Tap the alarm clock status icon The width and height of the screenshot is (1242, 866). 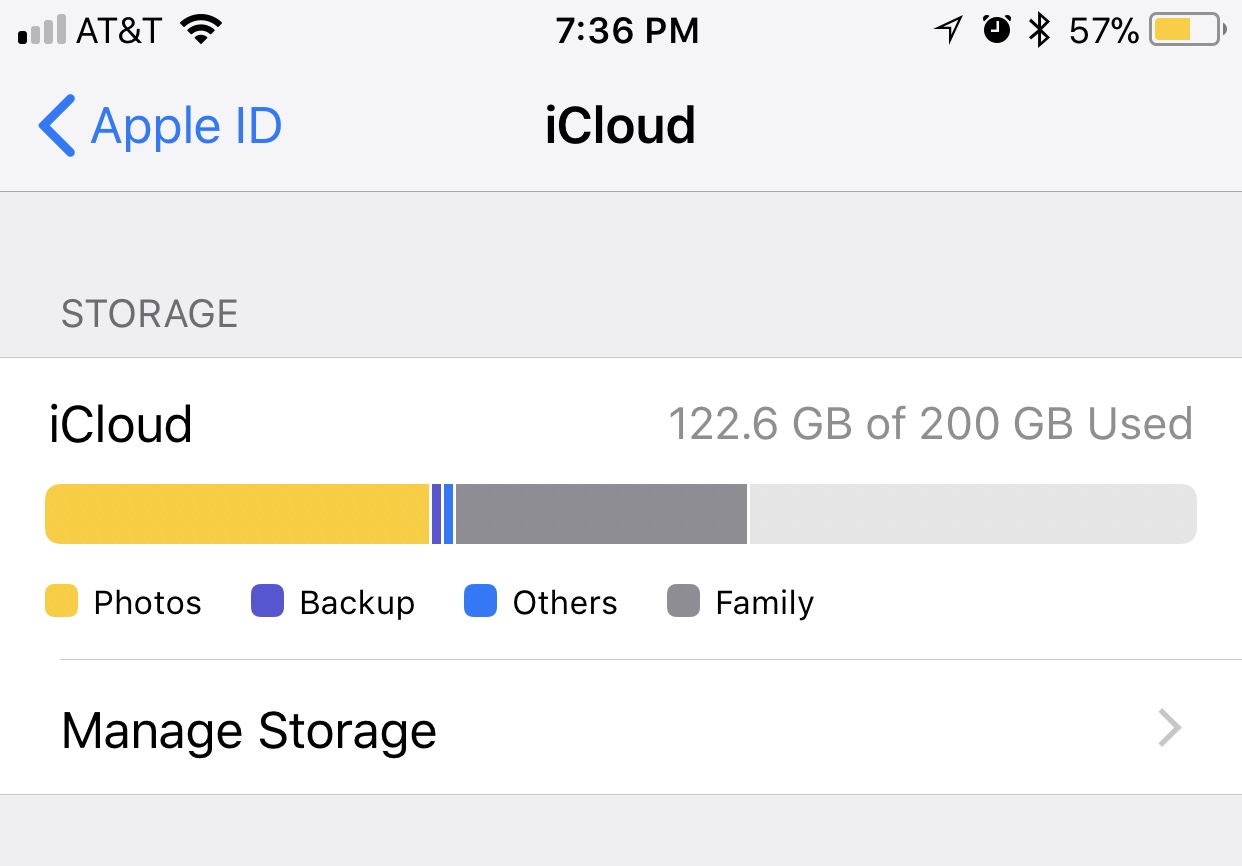[997, 31]
